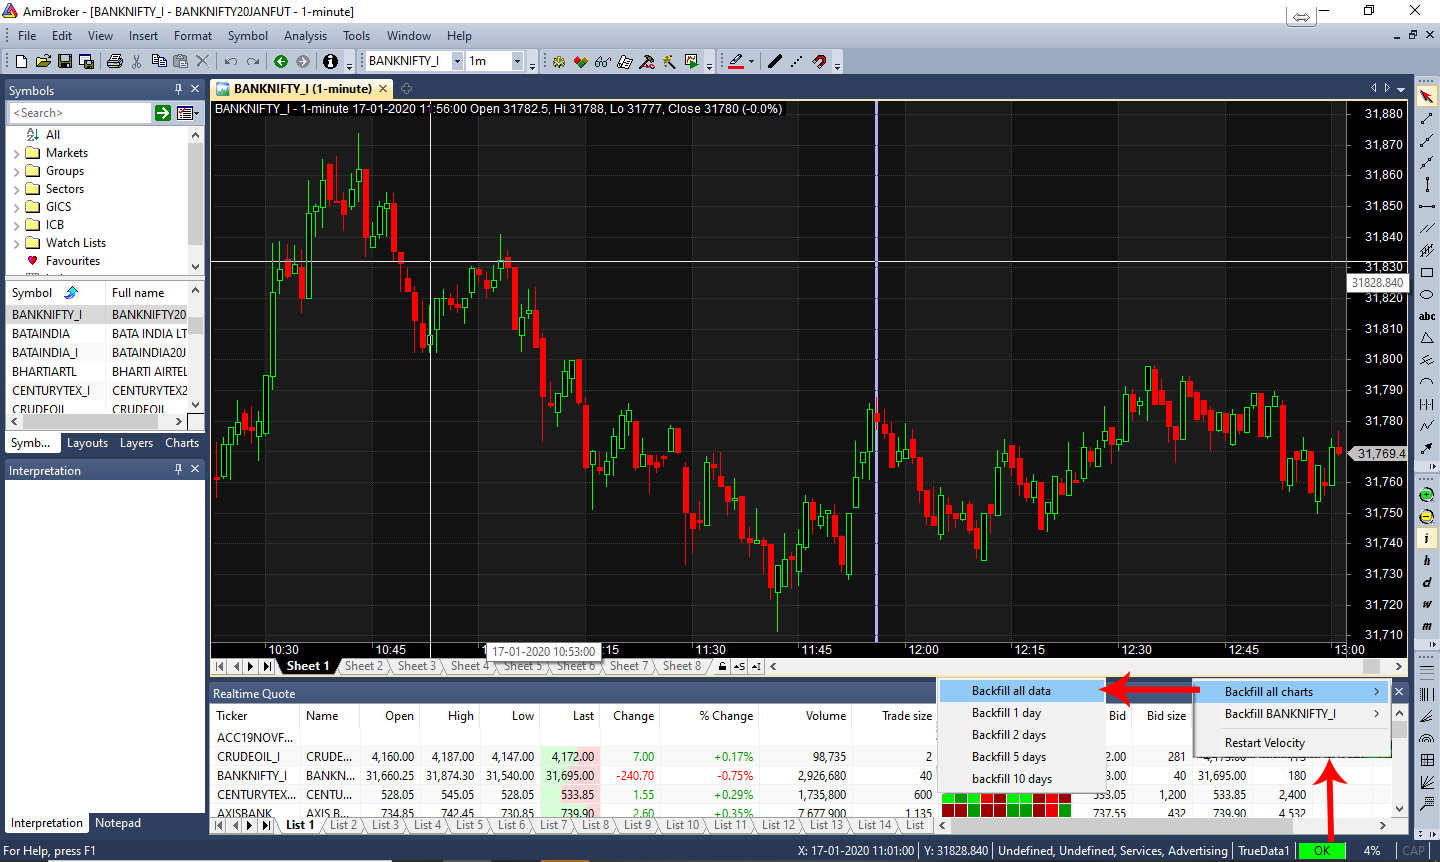Open the line color dropdown arrow
1440x862 pixels.
click(x=751, y=61)
